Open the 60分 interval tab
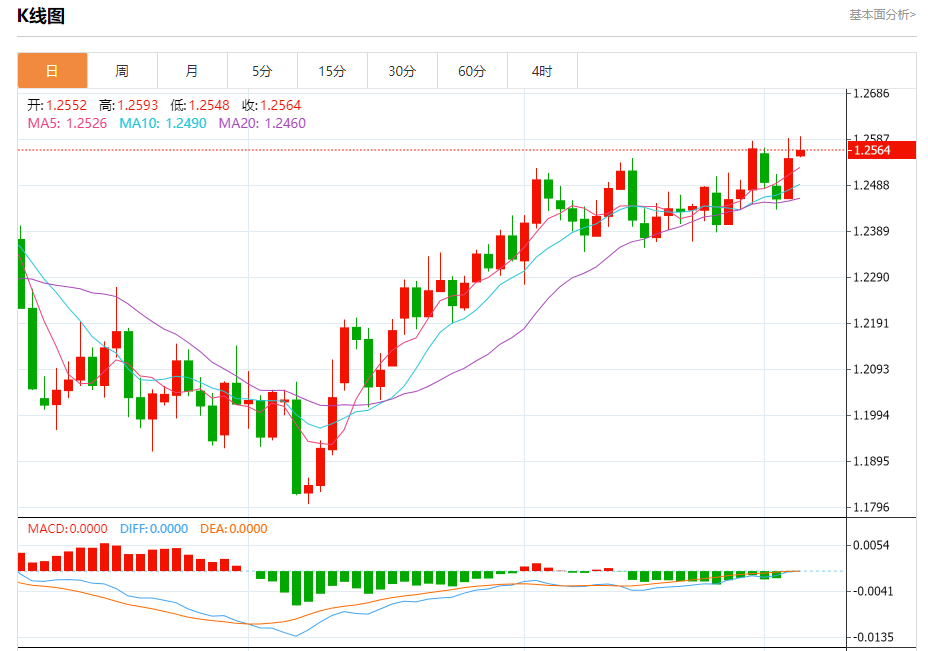 (472, 71)
